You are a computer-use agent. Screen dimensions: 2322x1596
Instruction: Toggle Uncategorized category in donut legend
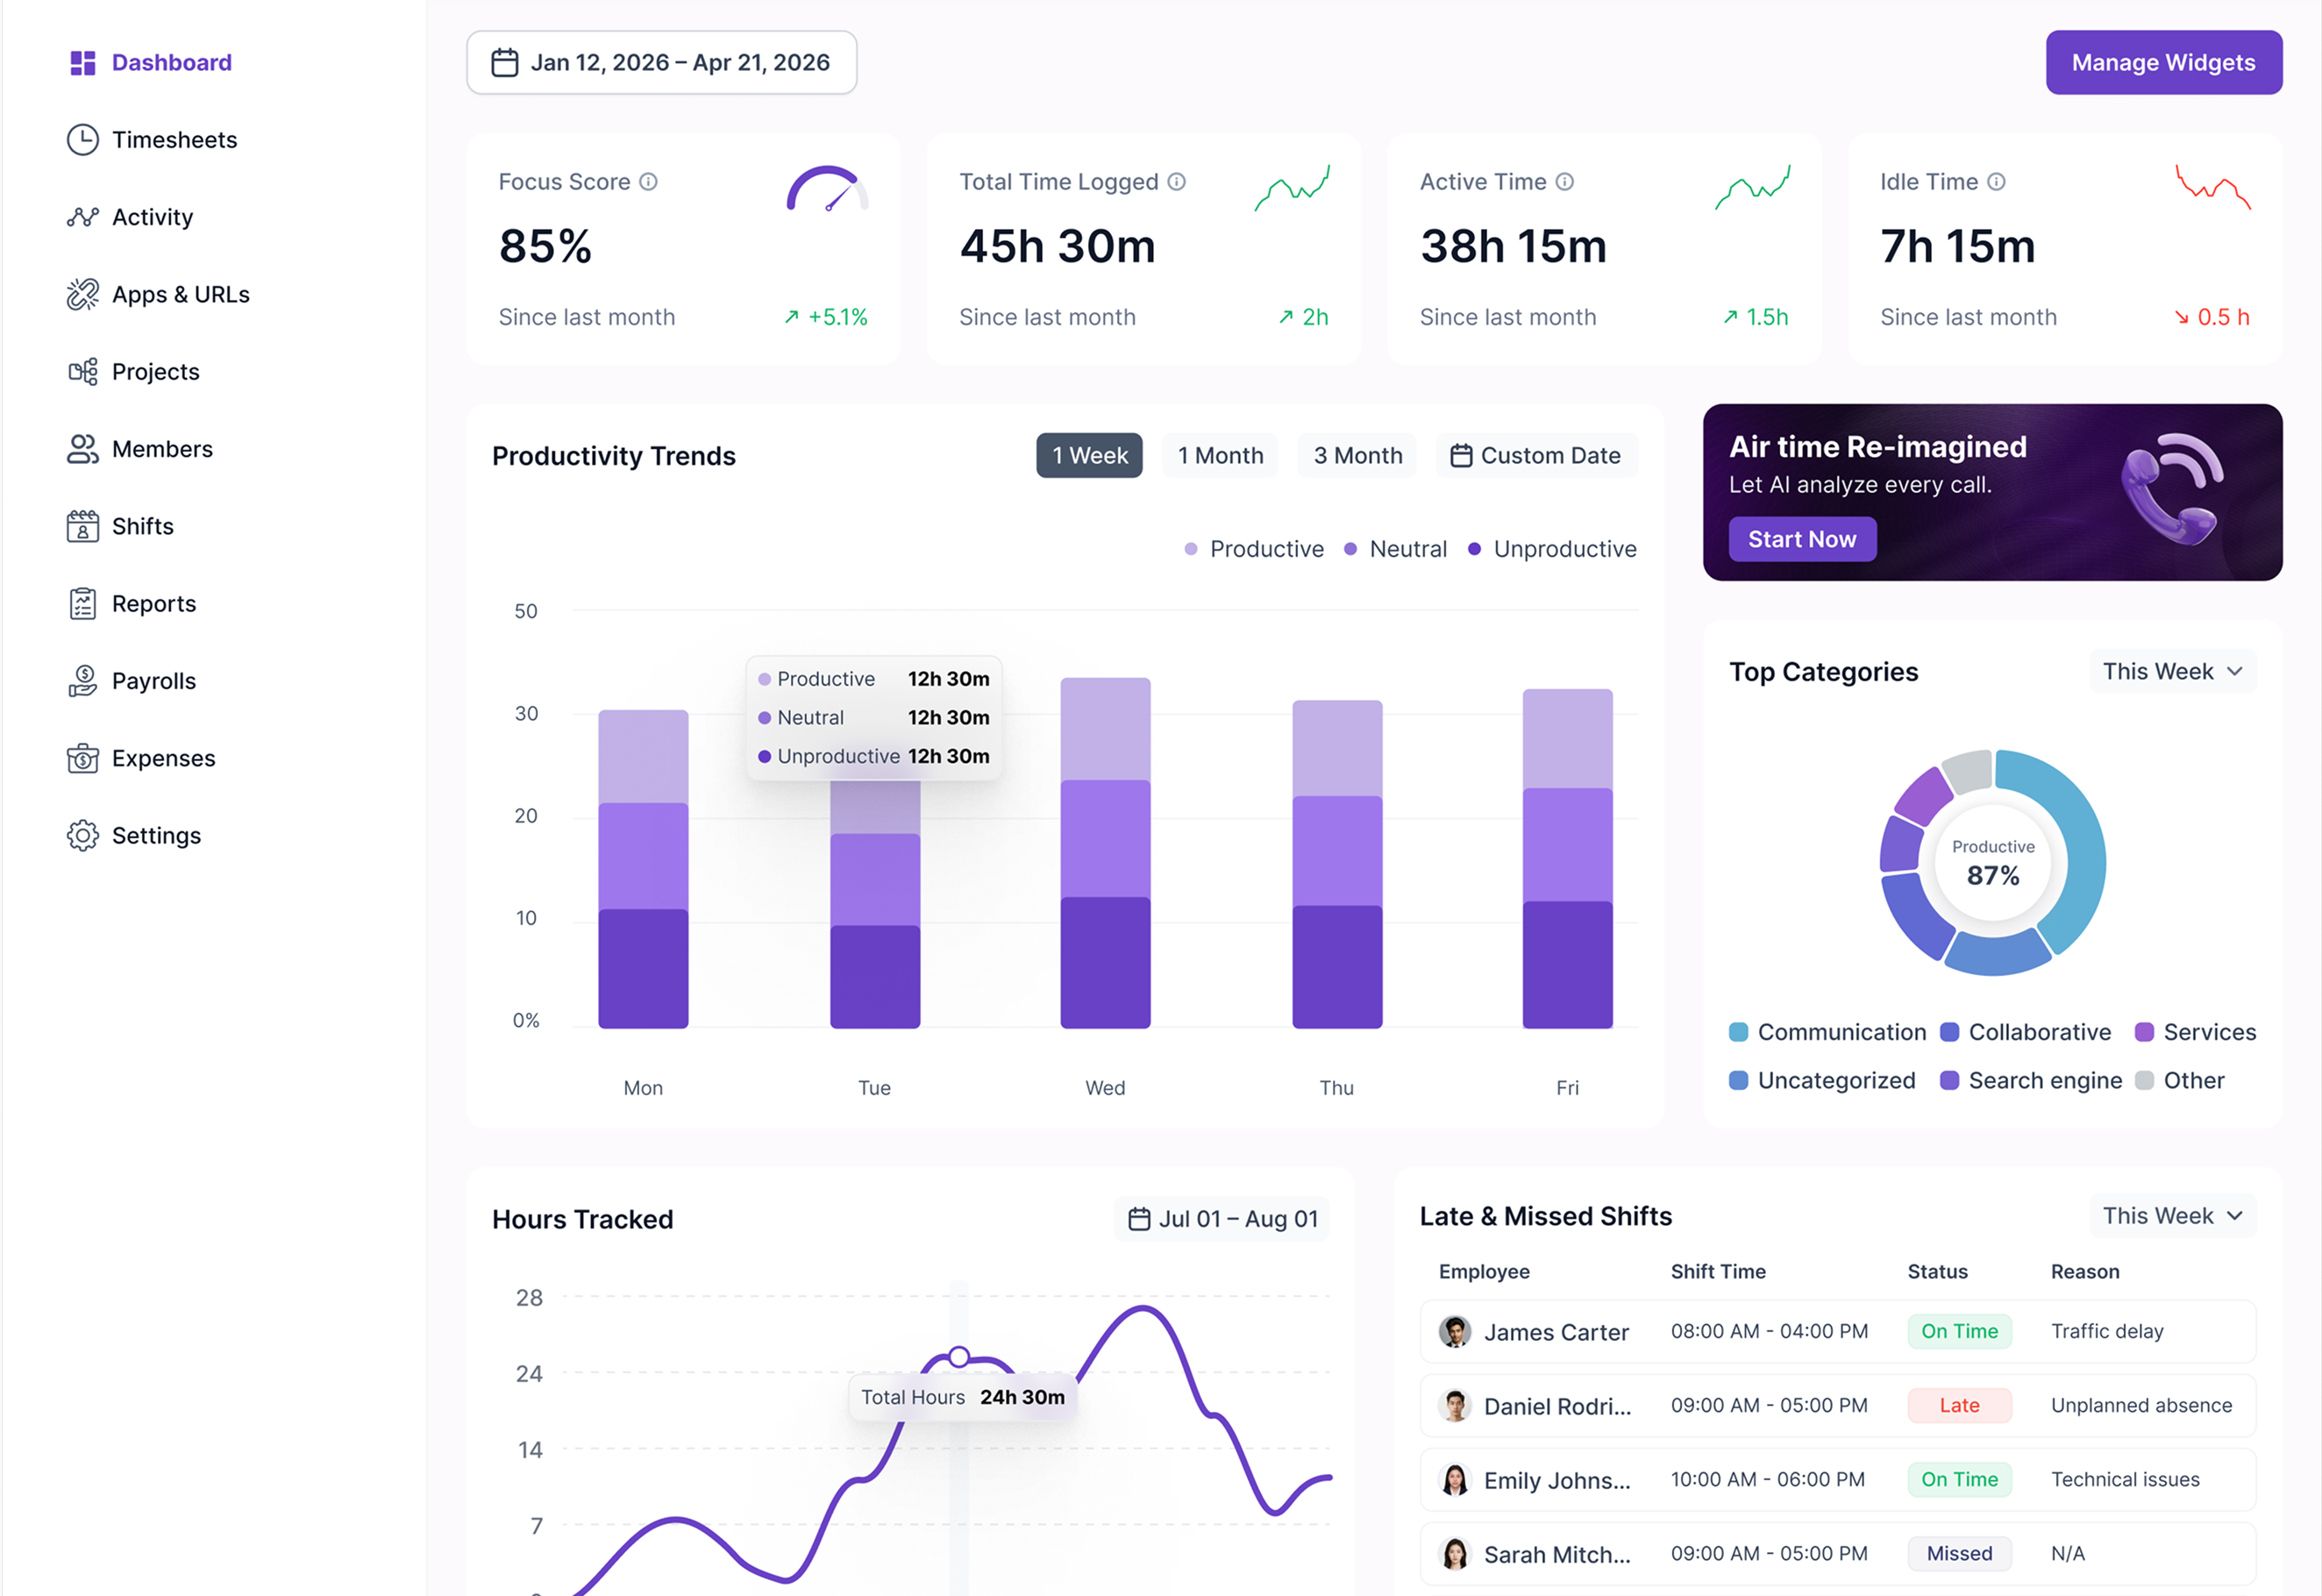tap(1822, 1080)
